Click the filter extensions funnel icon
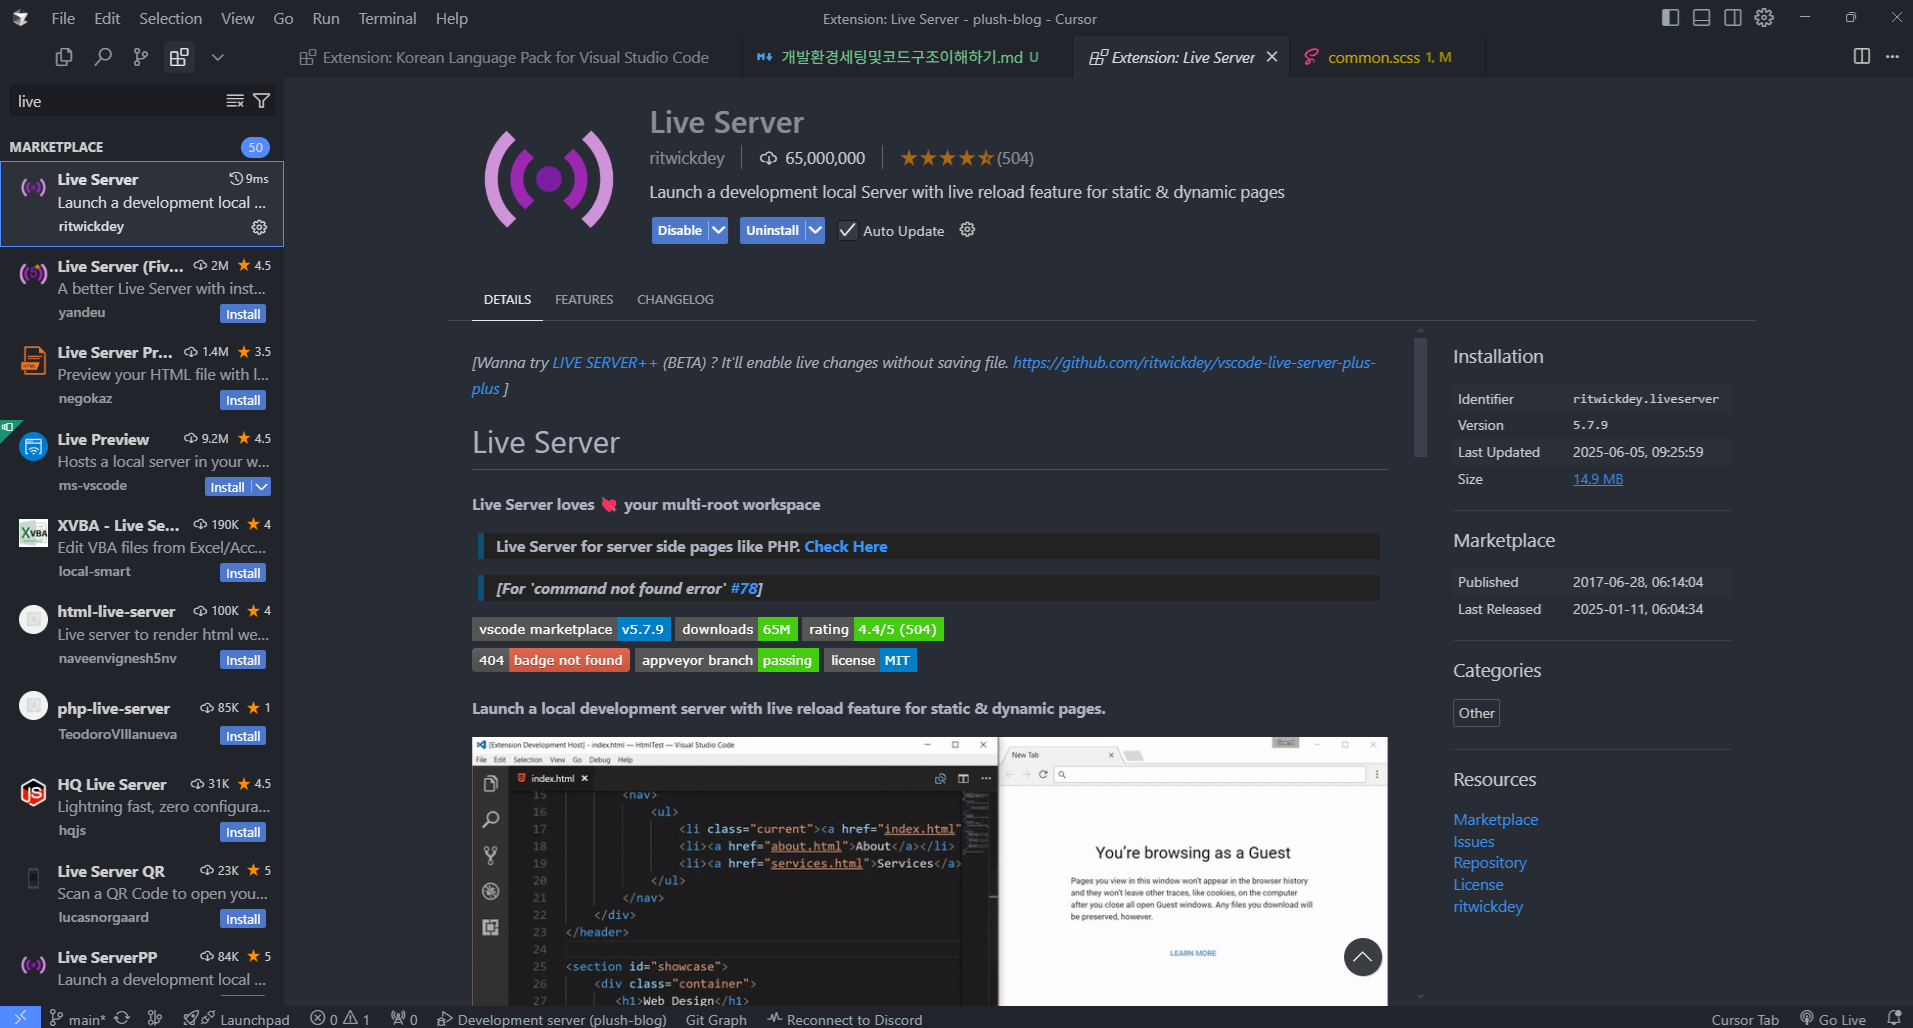This screenshot has height=1028, width=1913. coord(262,101)
